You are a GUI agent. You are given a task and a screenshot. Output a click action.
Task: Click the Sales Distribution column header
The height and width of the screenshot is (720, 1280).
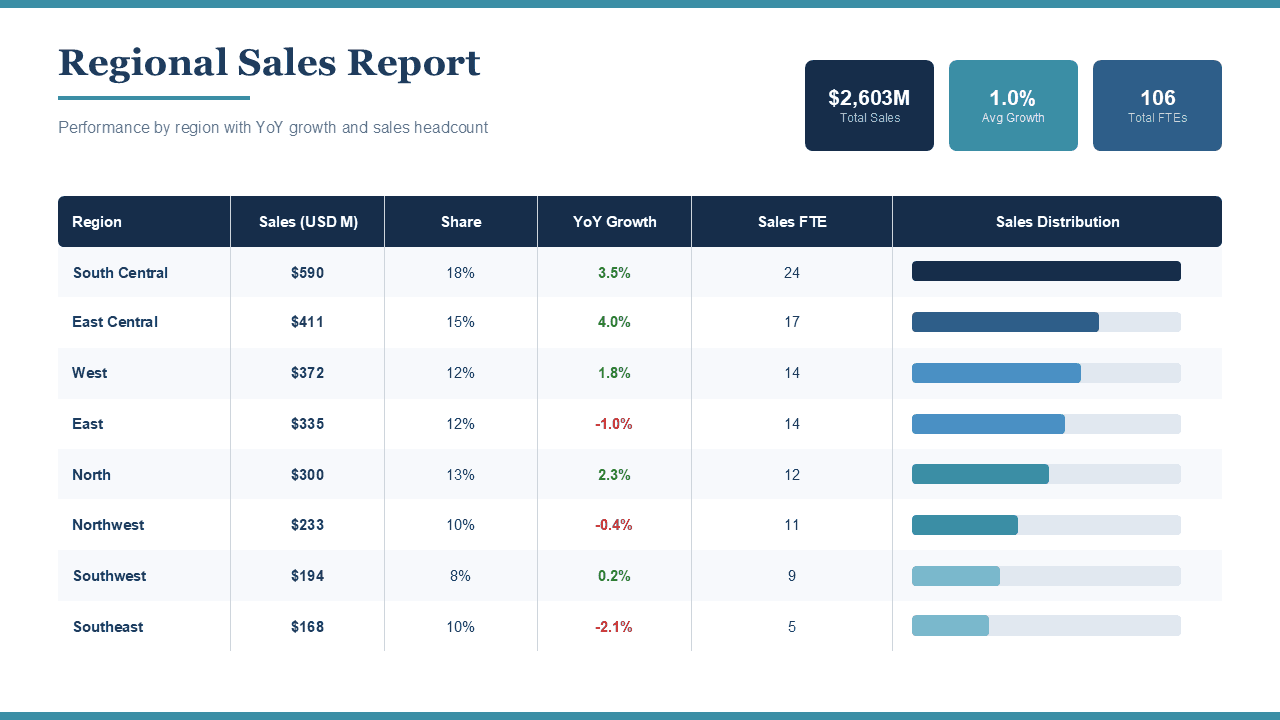(x=1057, y=222)
